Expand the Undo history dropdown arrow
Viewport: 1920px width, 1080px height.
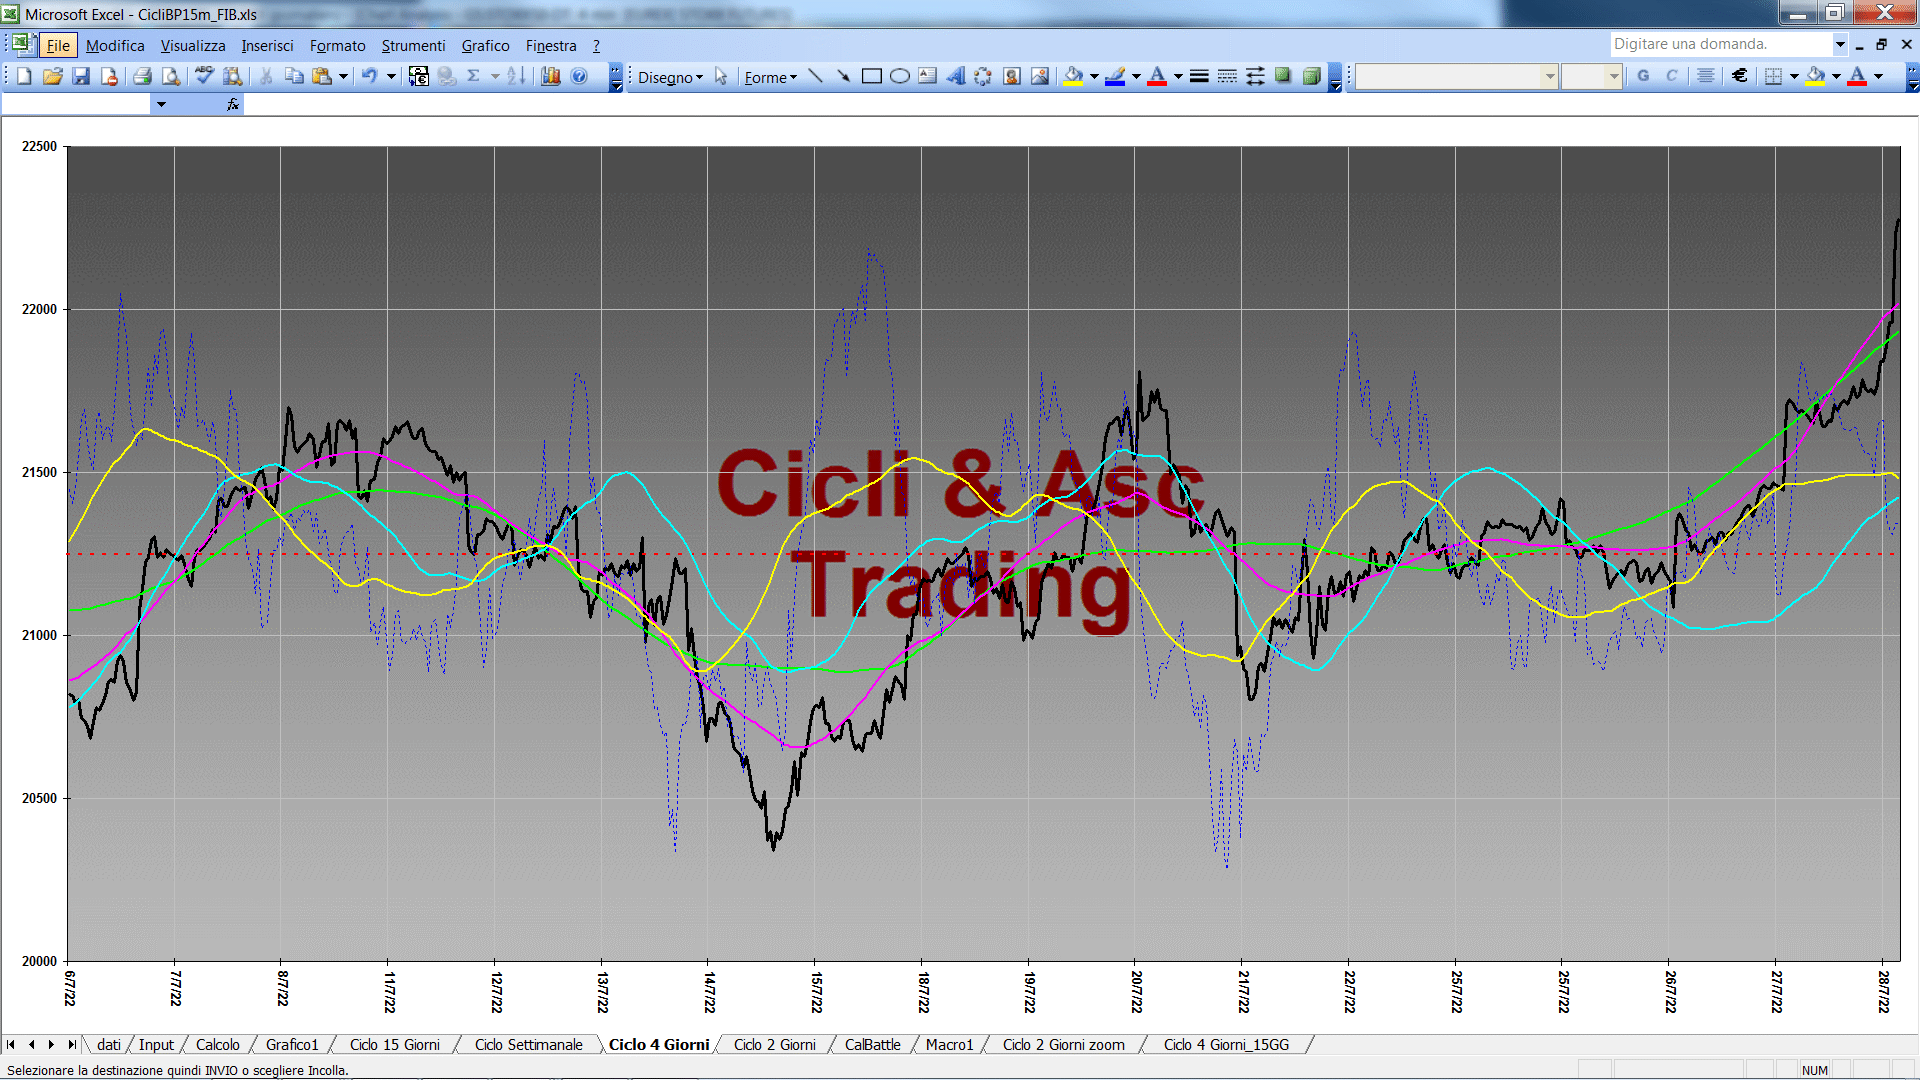pyautogui.click(x=391, y=77)
